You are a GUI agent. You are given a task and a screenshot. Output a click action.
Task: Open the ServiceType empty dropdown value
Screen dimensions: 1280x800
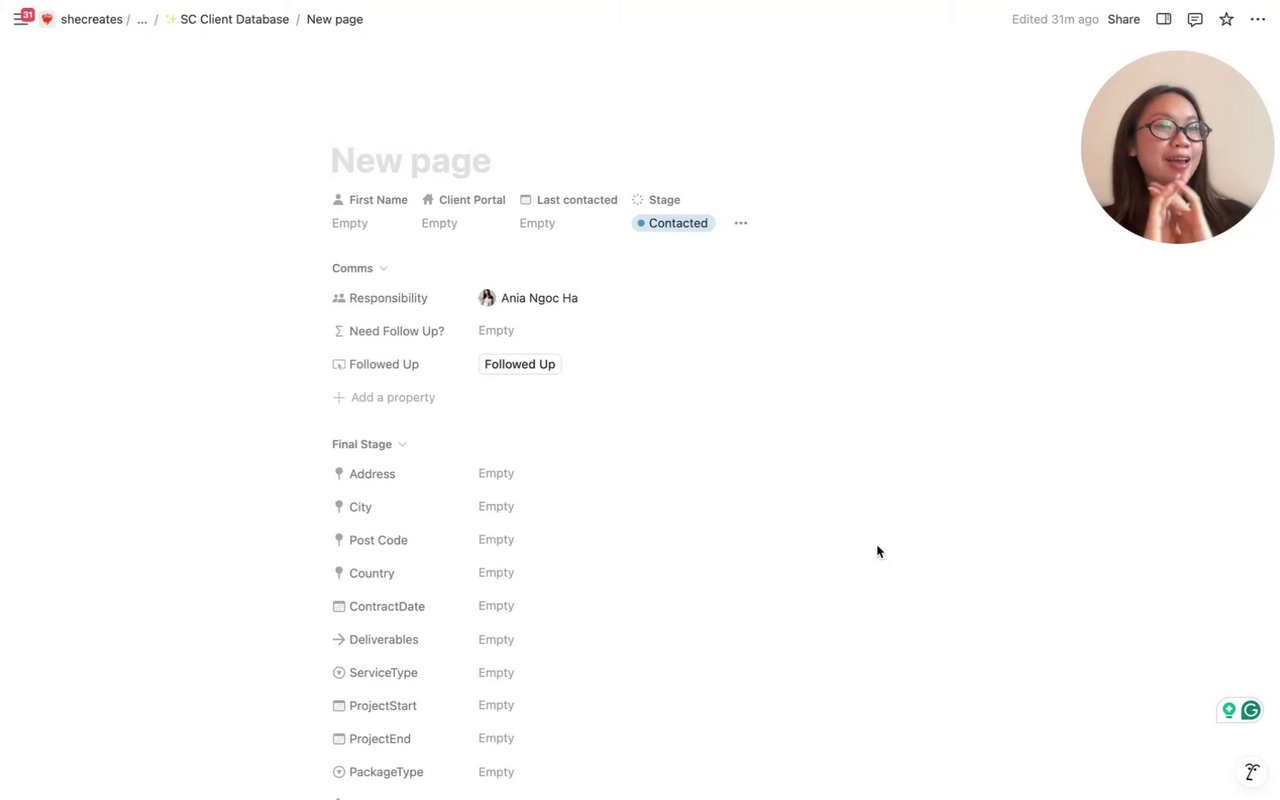coord(496,673)
